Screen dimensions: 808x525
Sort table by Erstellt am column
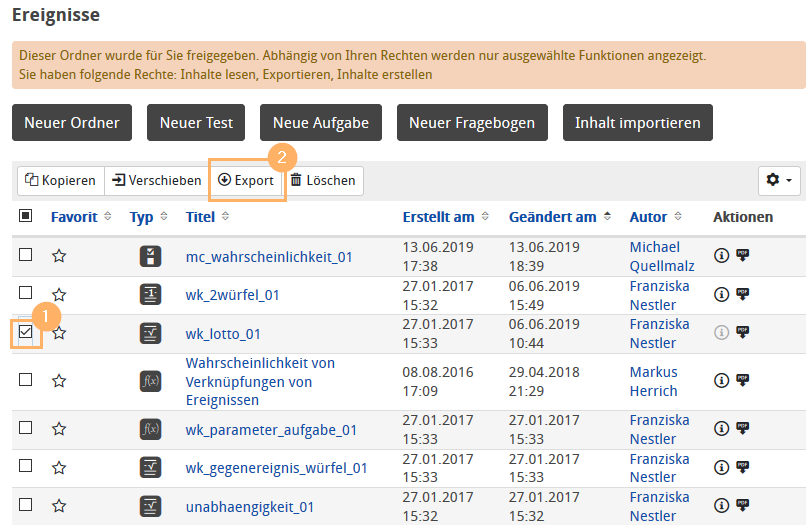[439, 217]
